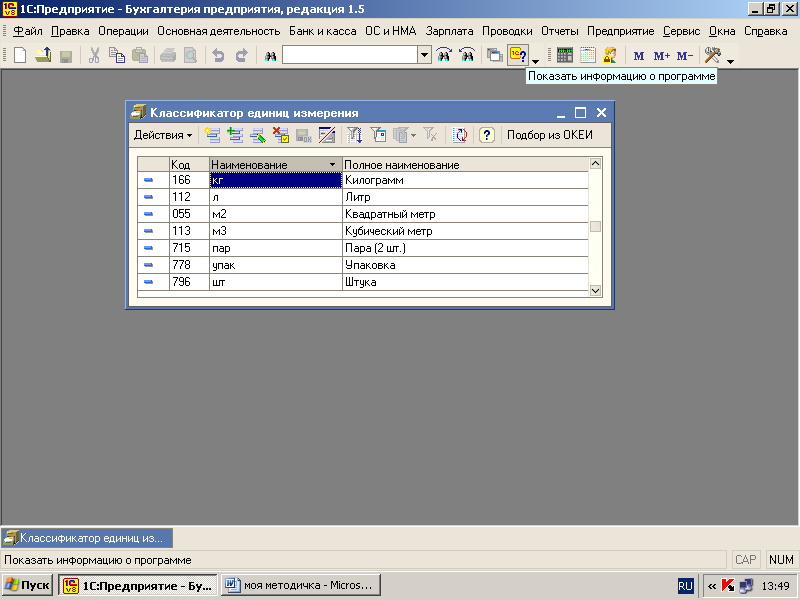800x600 pixels.
Task: Click inside the toolbar search text field
Action: [x=350, y=55]
